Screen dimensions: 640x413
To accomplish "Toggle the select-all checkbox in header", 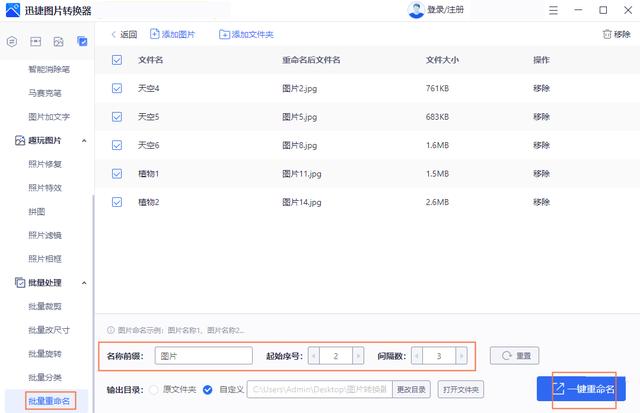I will click(x=117, y=60).
